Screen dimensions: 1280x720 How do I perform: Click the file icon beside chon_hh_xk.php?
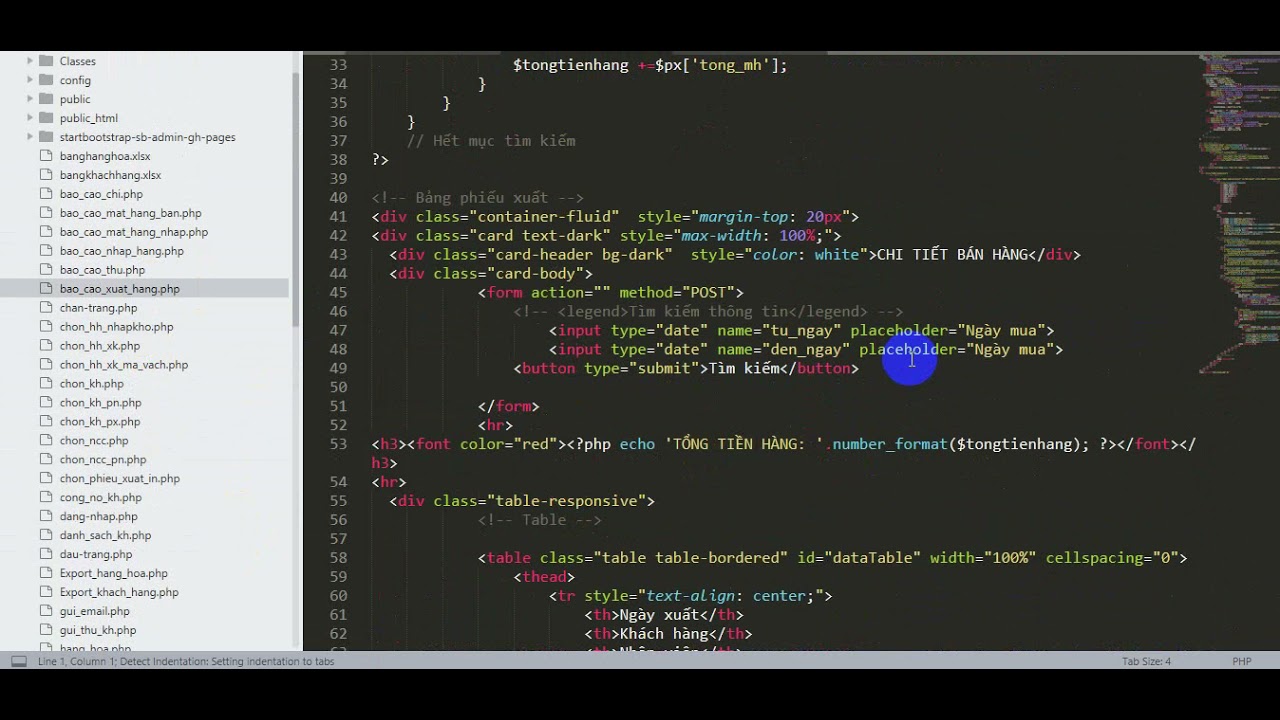(46, 346)
